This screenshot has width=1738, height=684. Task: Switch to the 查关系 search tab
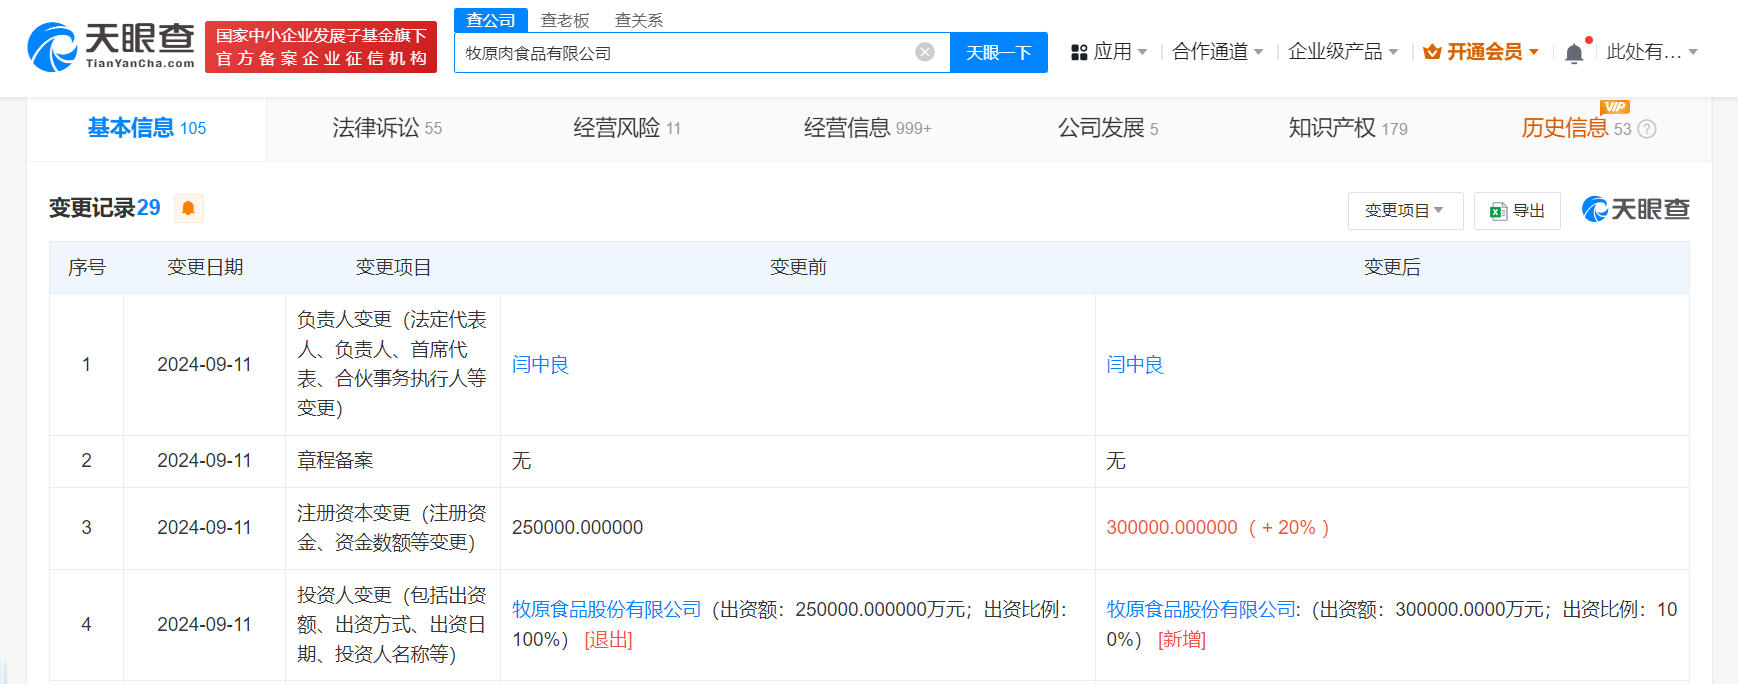coord(638,20)
